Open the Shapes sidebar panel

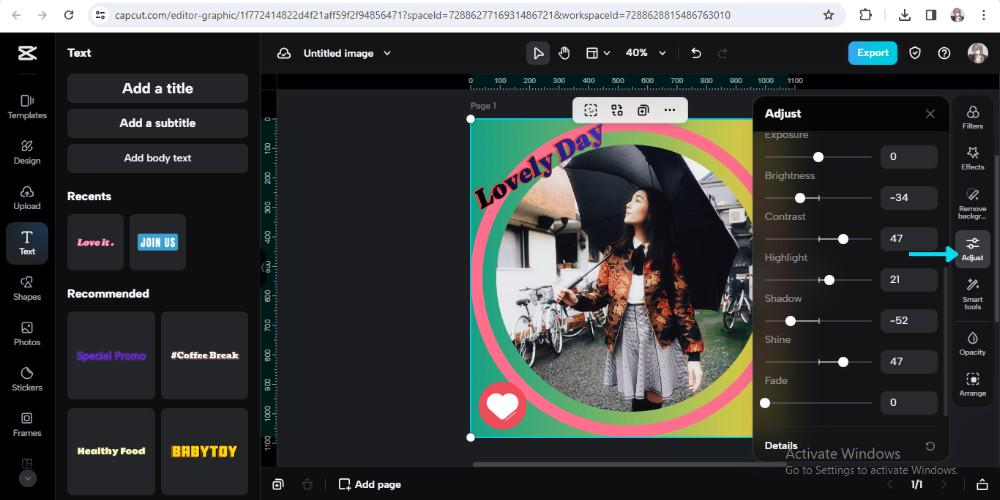coord(27,288)
